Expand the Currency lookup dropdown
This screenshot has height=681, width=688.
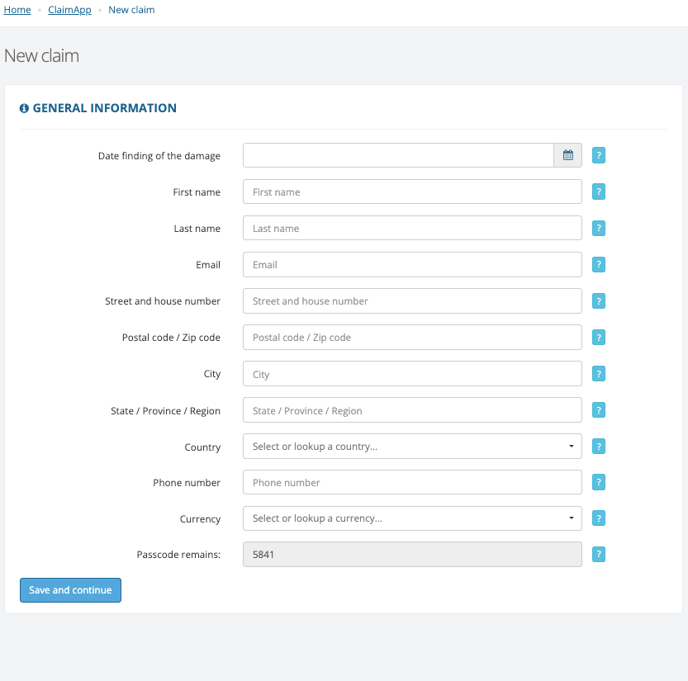(x=412, y=518)
